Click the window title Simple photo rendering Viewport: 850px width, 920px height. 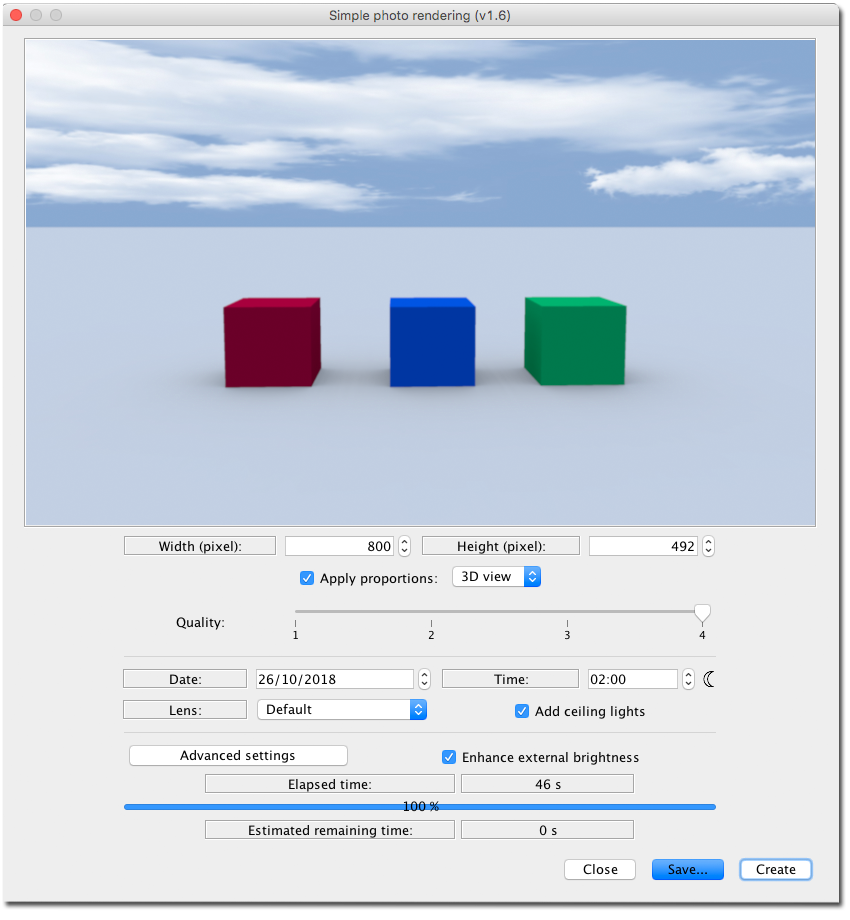(419, 15)
